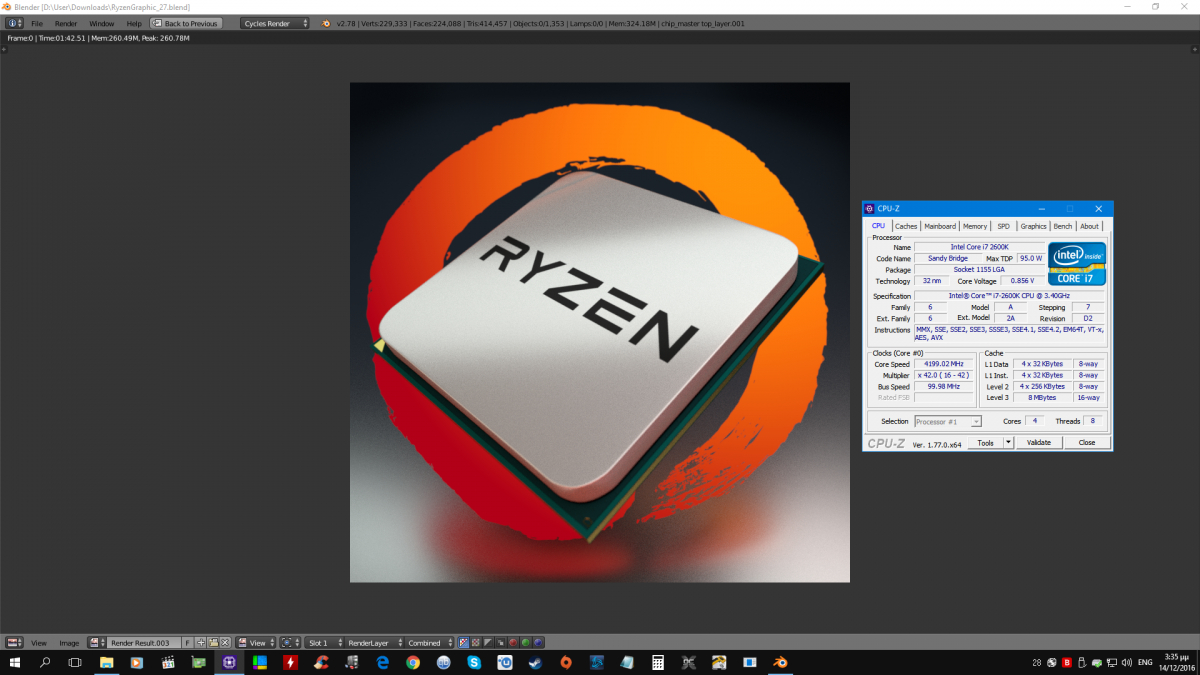Switch to the Caches tab in CPU-Z
This screenshot has height=675, width=1200.
tap(906, 226)
